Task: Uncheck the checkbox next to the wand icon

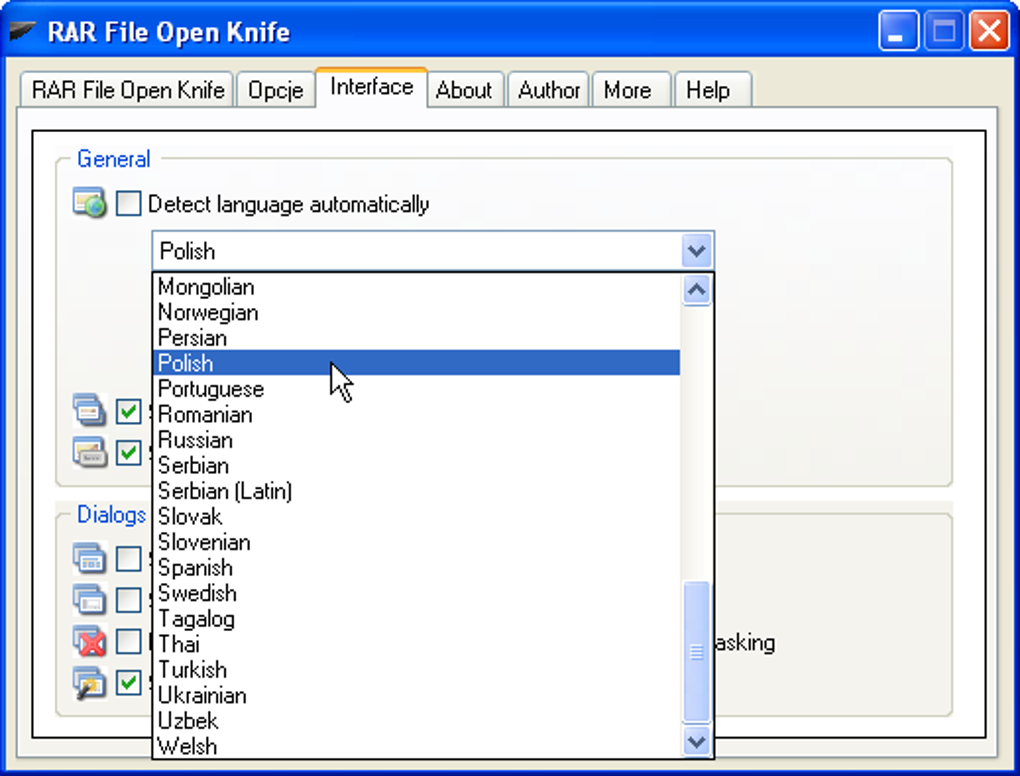Action: pos(128,683)
